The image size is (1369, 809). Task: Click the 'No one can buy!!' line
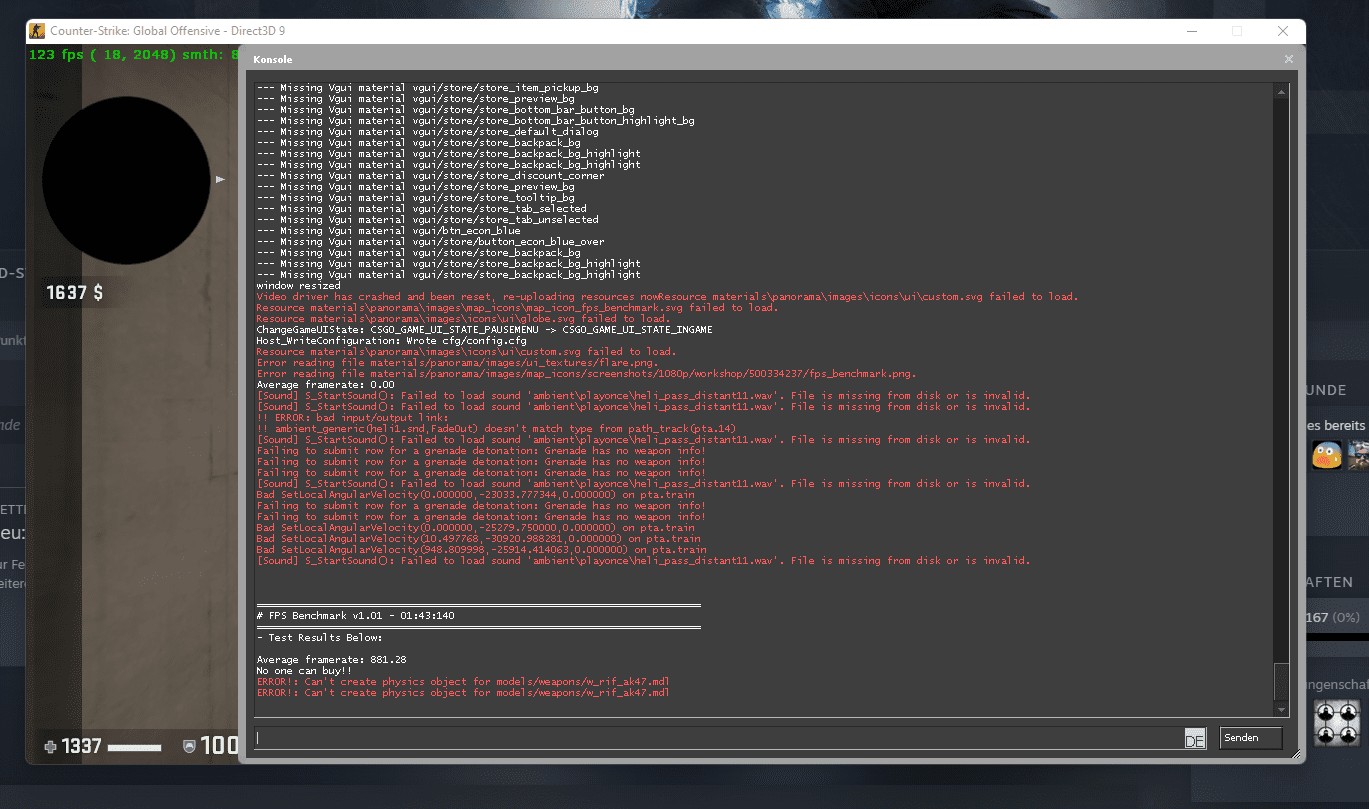[304, 670]
